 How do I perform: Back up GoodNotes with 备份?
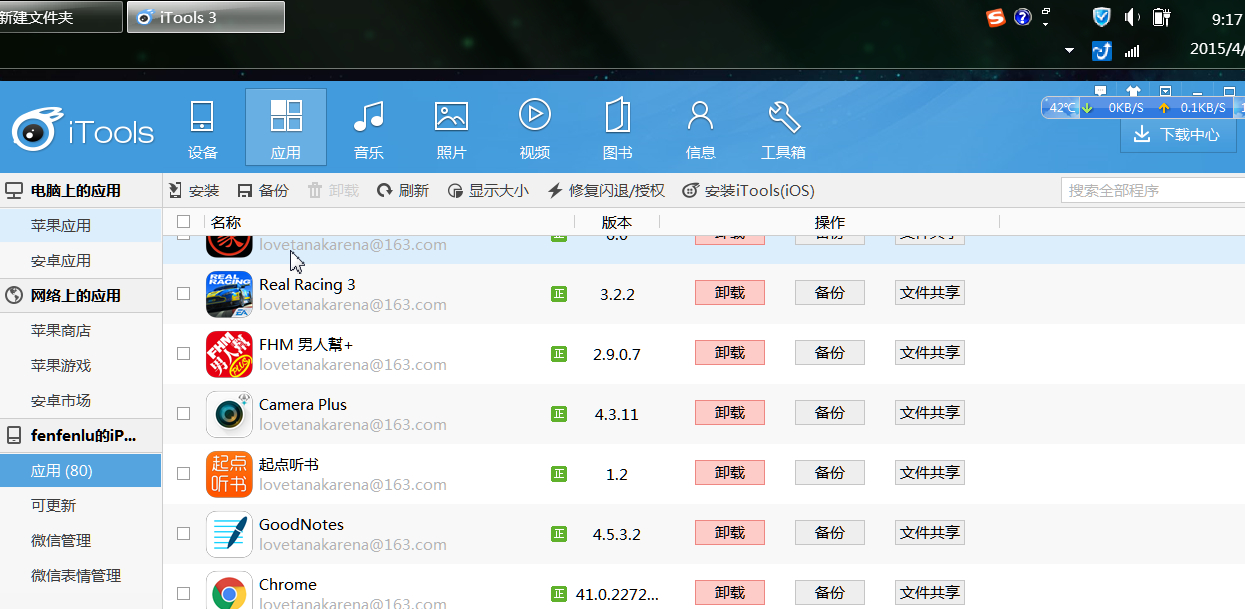(x=830, y=532)
